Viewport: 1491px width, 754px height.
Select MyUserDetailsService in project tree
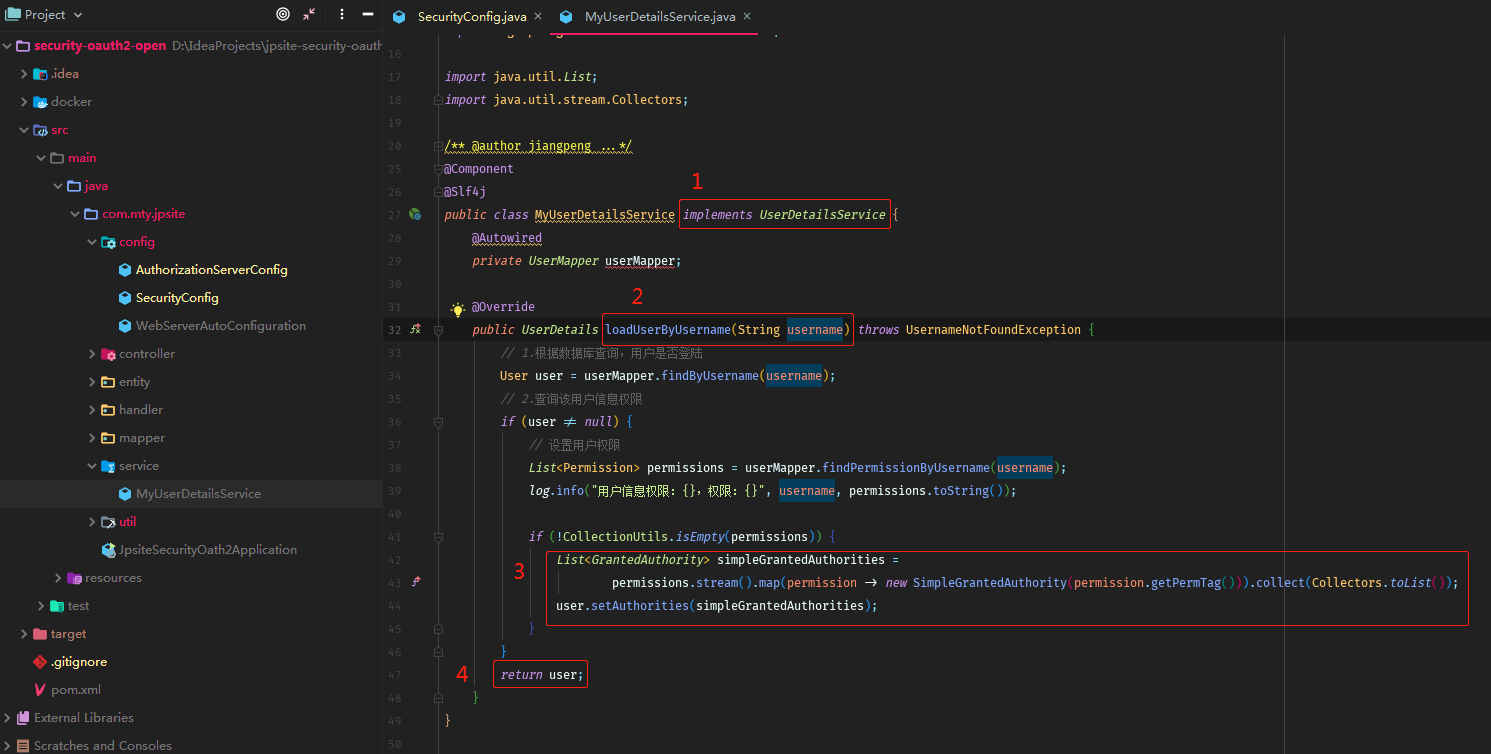[x=198, y=494]
